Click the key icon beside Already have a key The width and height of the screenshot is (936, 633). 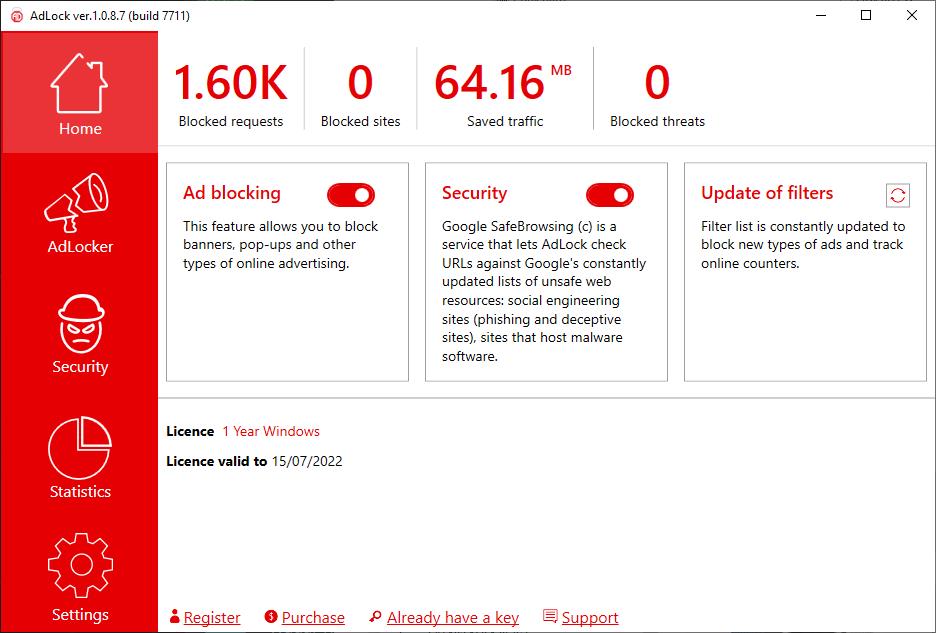pos(375,617)
